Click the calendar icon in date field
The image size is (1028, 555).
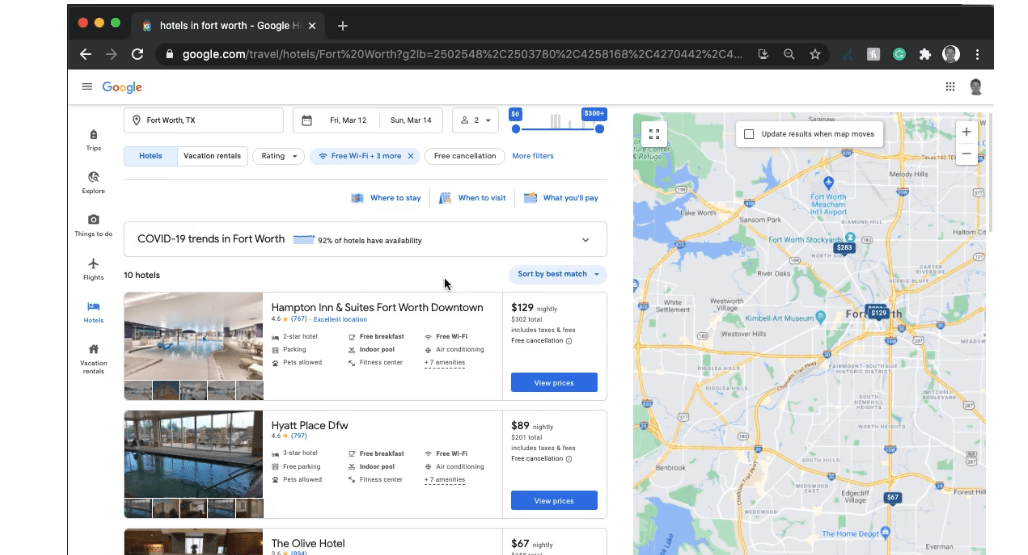[306, 120]
